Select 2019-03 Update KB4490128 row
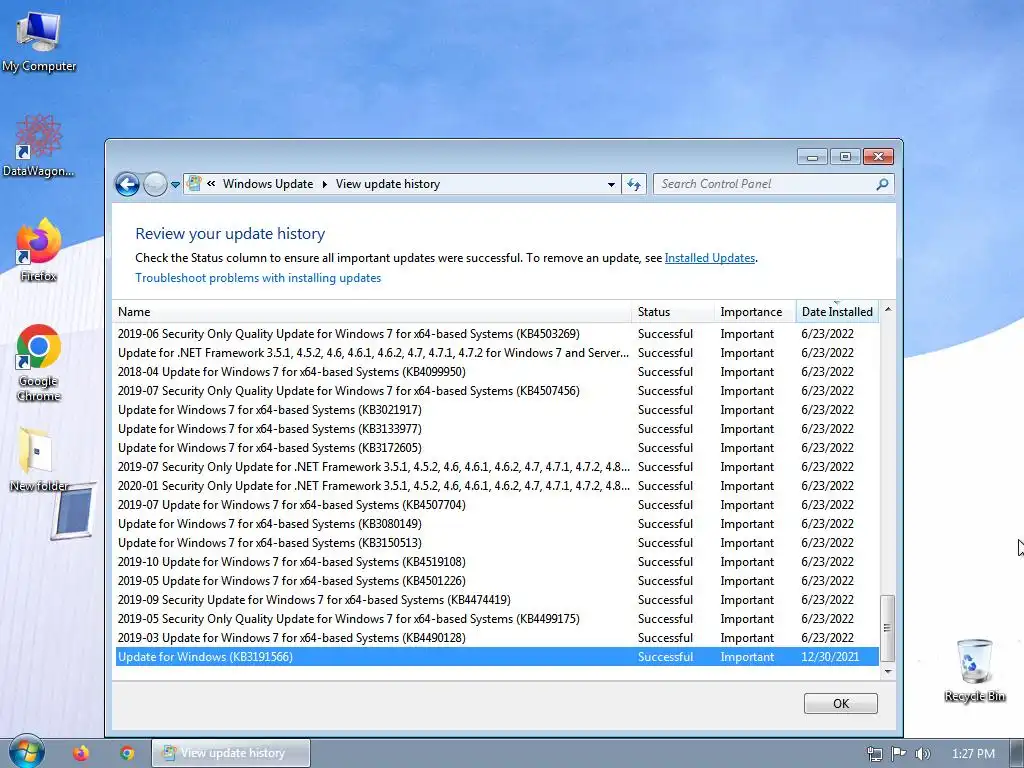The height and width of the screenshot is (768, 1024). pyautogui.click(x=497, y=637)
